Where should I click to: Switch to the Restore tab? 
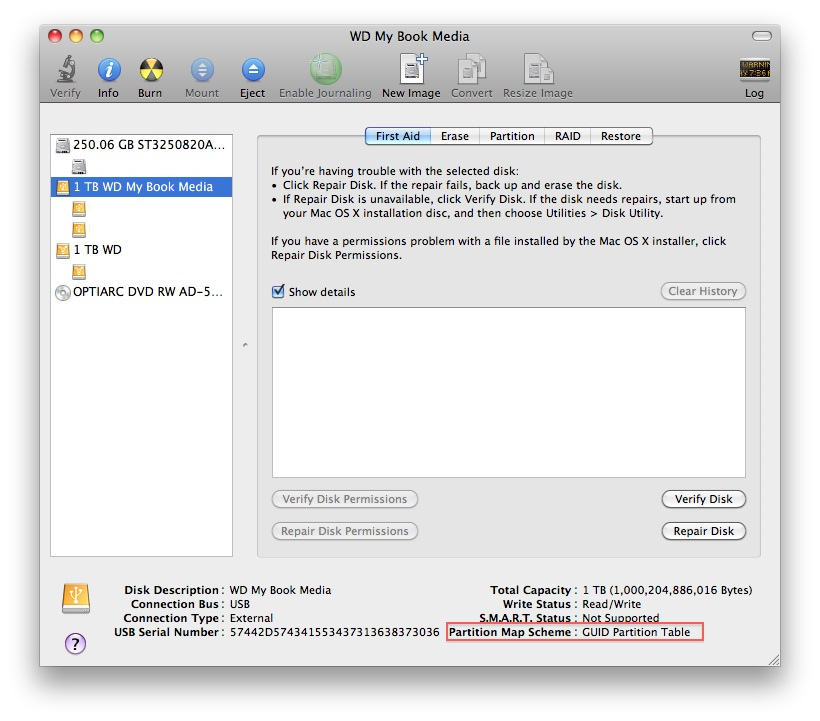(x=621, y=136)
